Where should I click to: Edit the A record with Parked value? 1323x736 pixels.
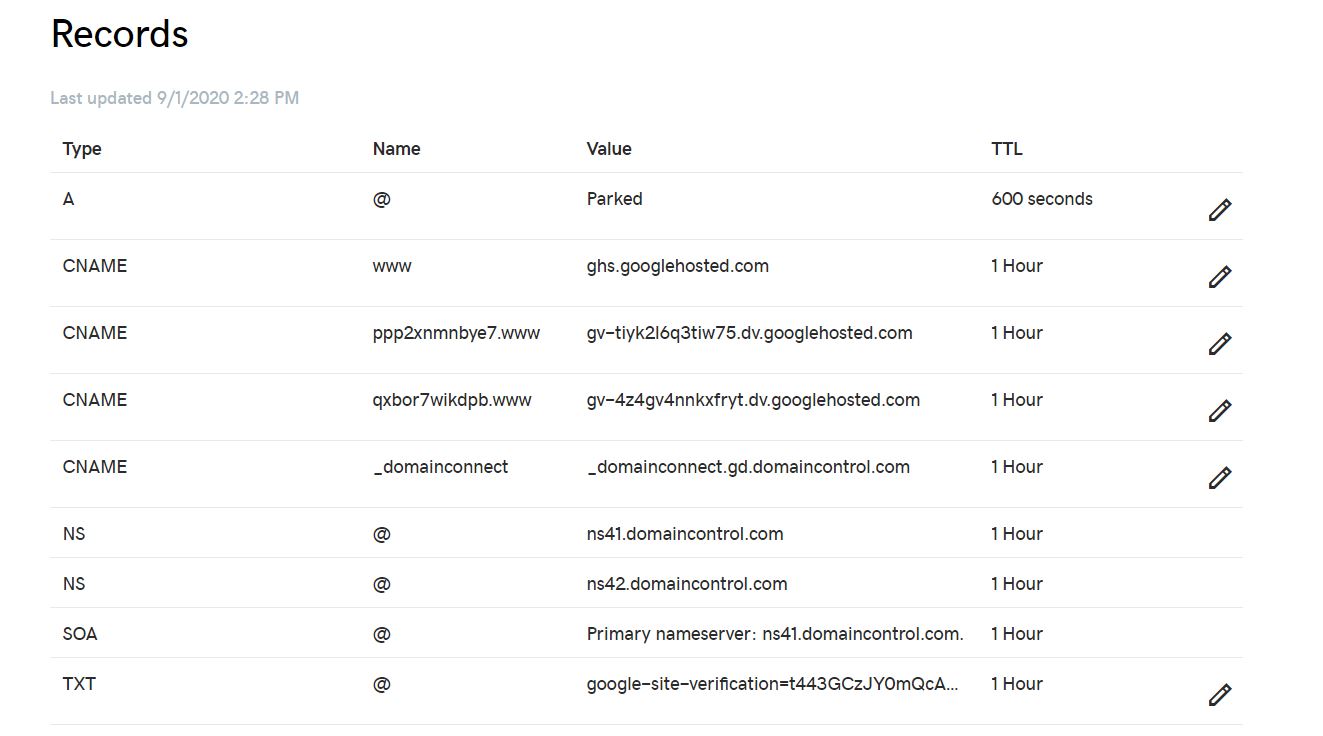click(x=1219, y=210)
